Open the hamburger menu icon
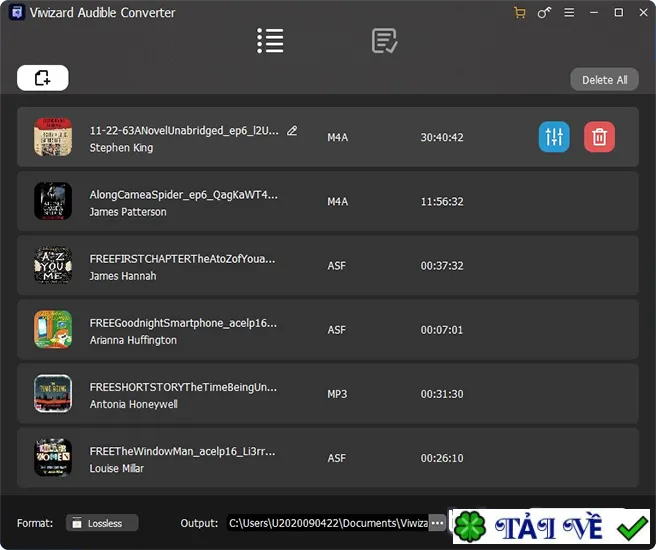This screenshot has width=656, height=550. (x=569, y=13)
